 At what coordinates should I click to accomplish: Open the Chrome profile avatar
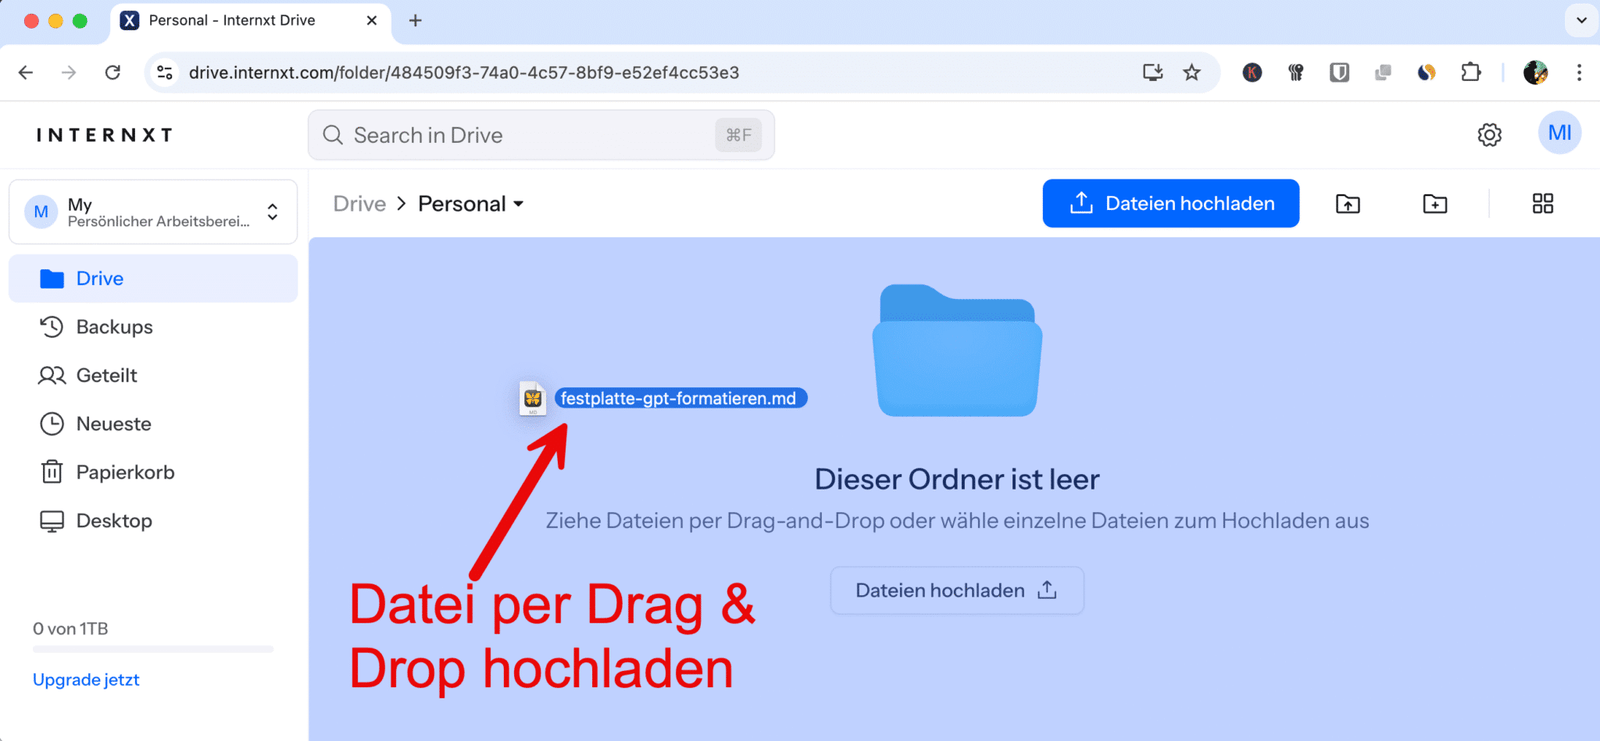1536,72
